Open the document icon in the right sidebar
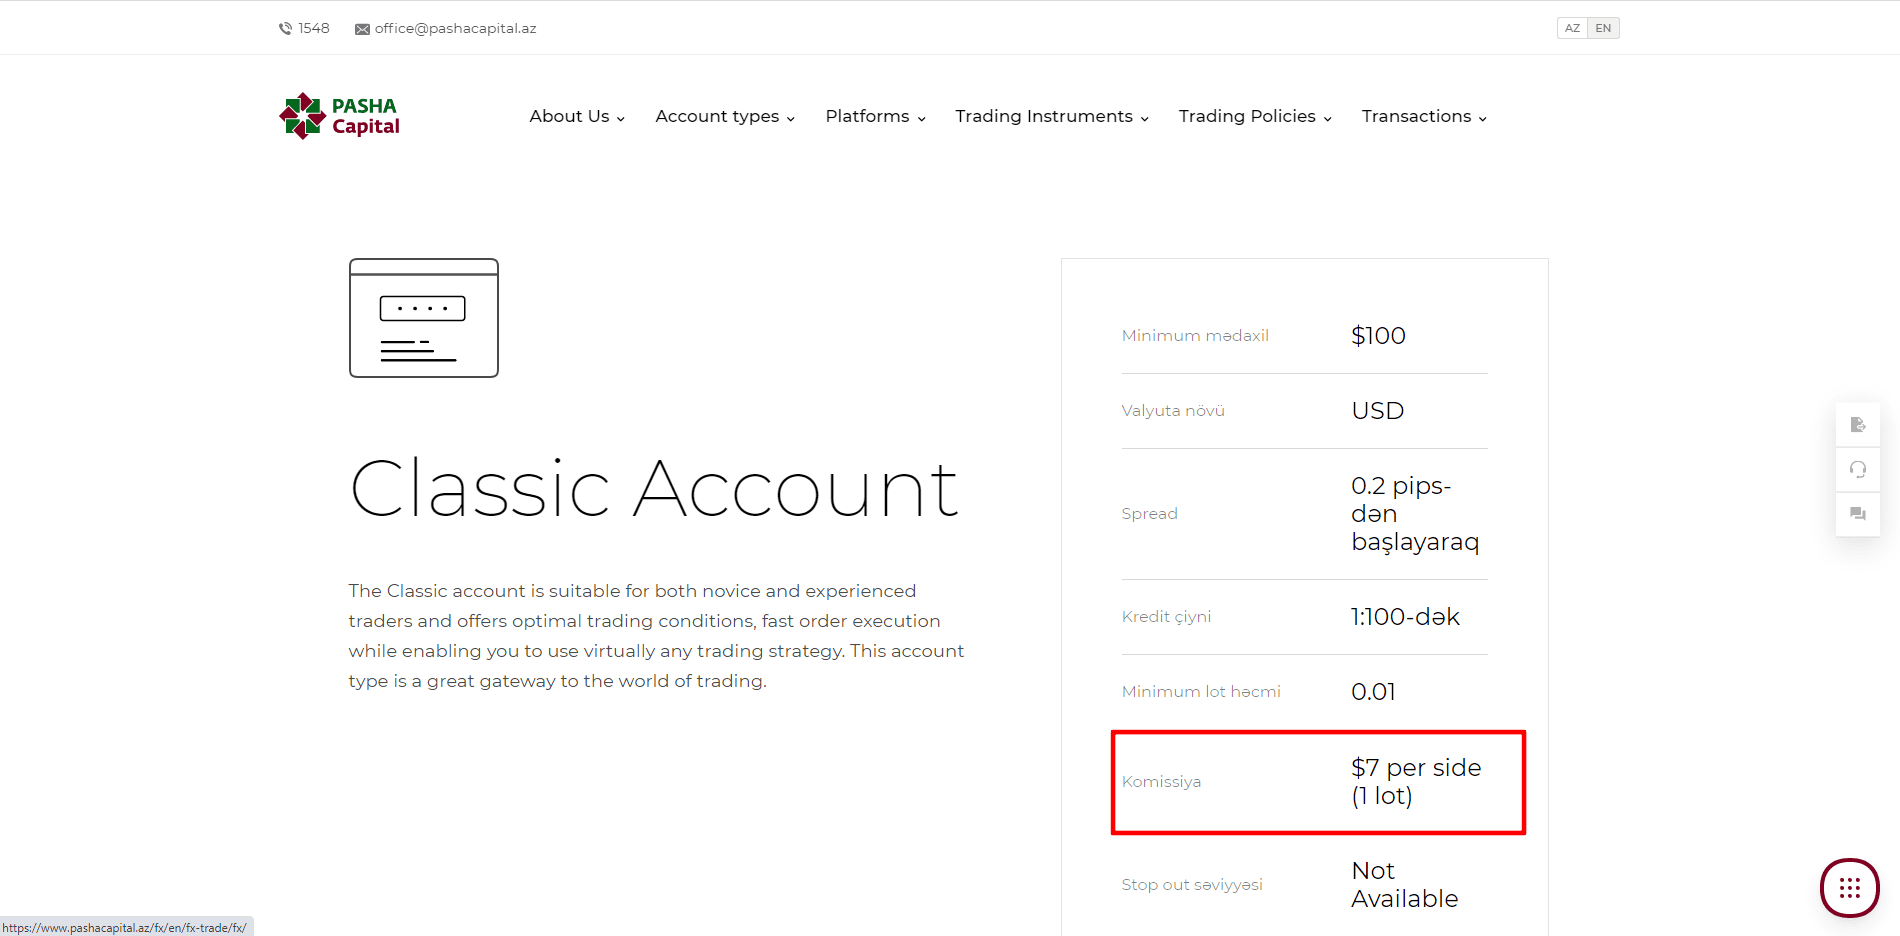 [1858, 425]
